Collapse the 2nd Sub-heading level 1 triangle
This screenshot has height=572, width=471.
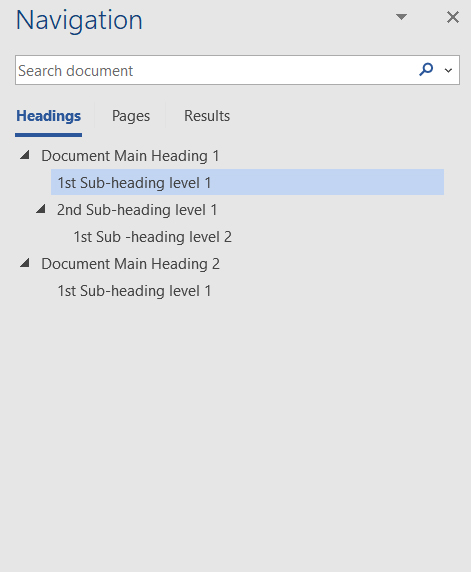pyautogui.click(x=41, y=209)
